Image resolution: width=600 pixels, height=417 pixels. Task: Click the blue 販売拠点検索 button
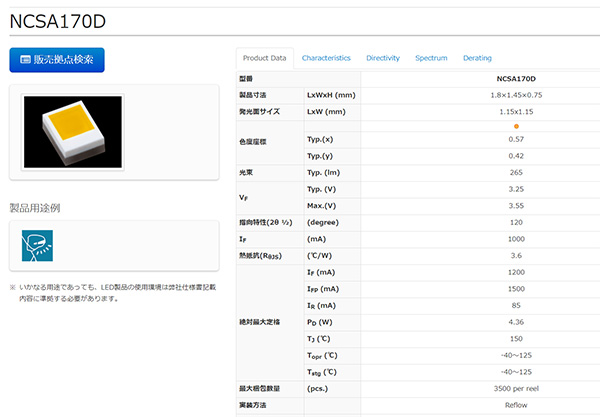tap(57, 60)
